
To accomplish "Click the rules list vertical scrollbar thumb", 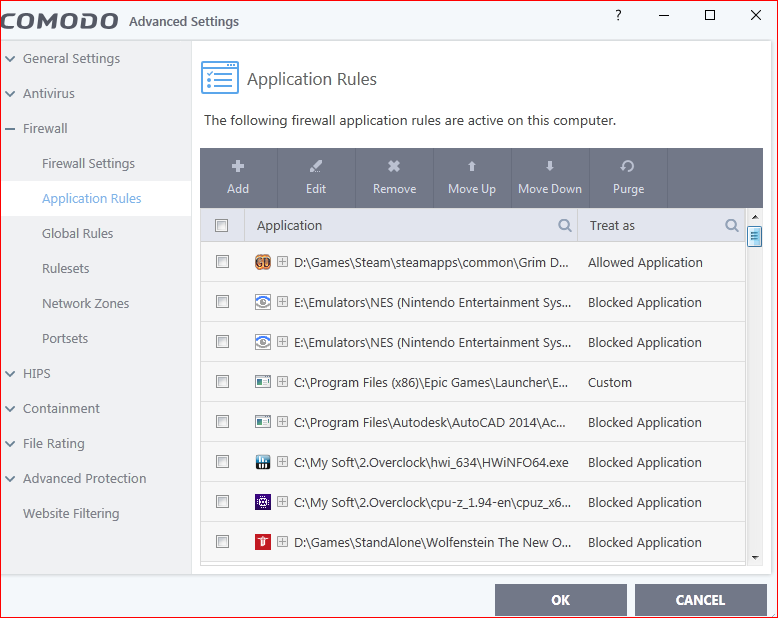I will pos(755,237).
